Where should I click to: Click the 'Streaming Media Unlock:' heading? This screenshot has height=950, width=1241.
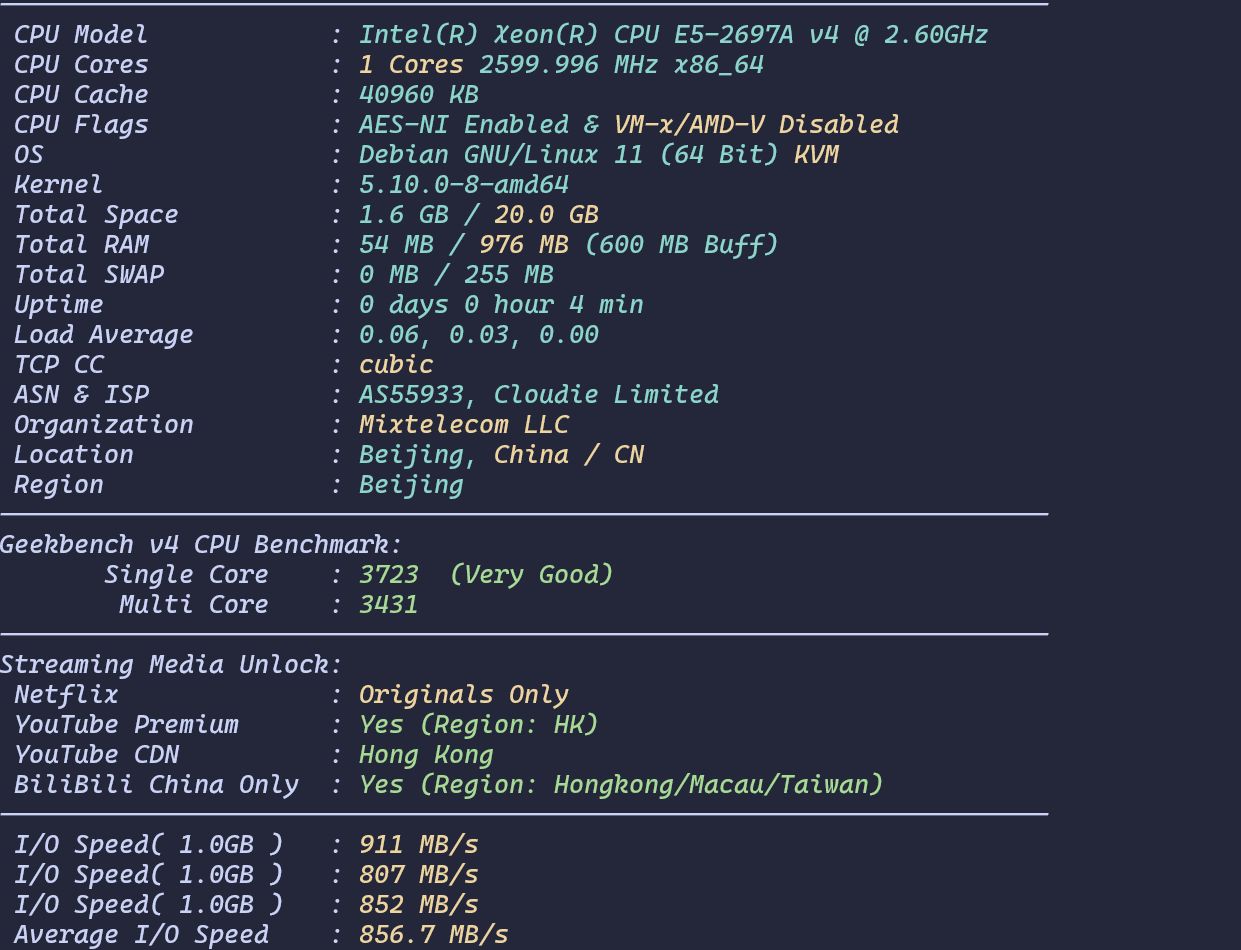[171, 665]
